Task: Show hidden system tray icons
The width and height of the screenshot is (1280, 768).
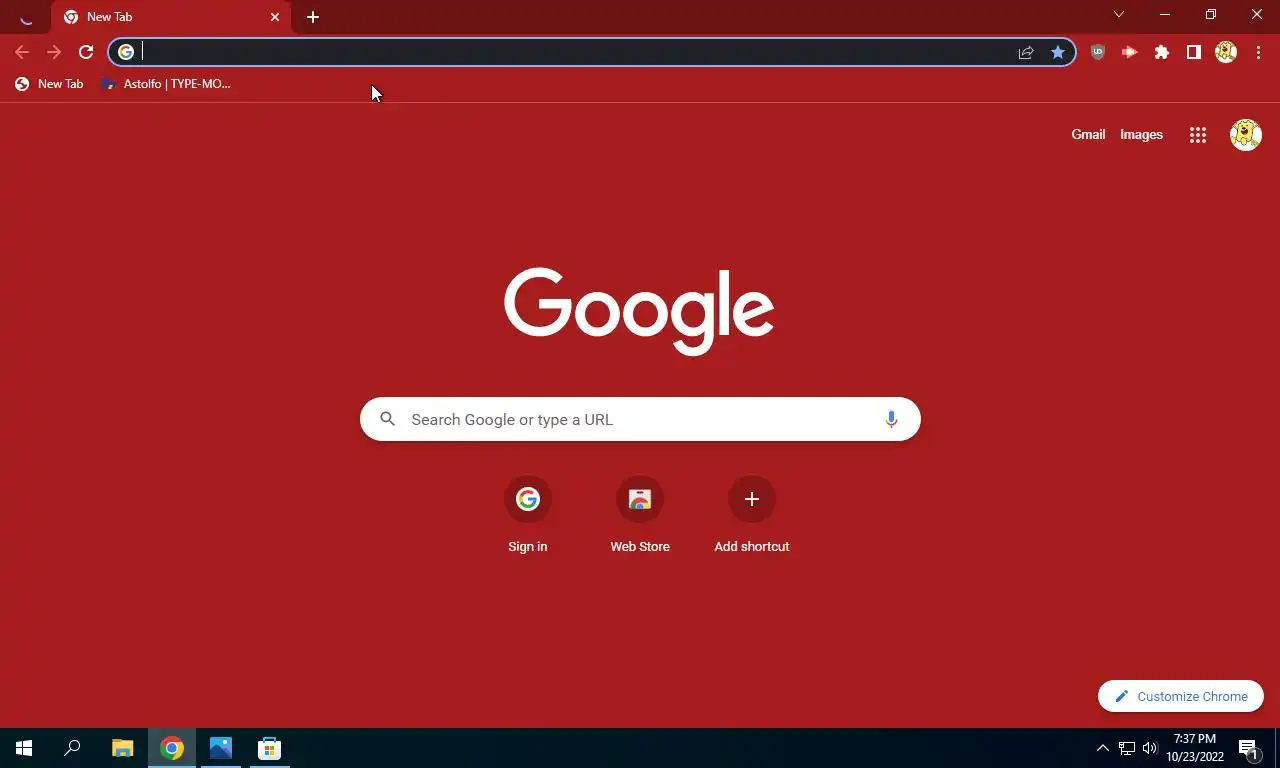Action: point(1102,748)
